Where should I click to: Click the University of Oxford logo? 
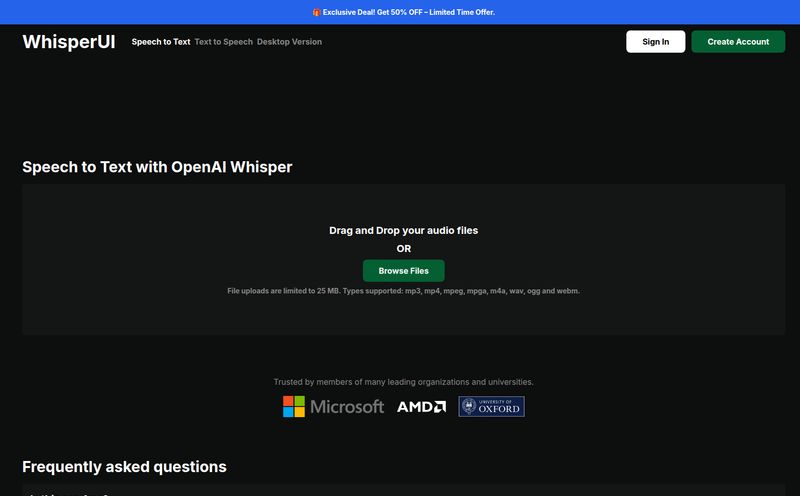pyautogui.click(x=491, y=407)
